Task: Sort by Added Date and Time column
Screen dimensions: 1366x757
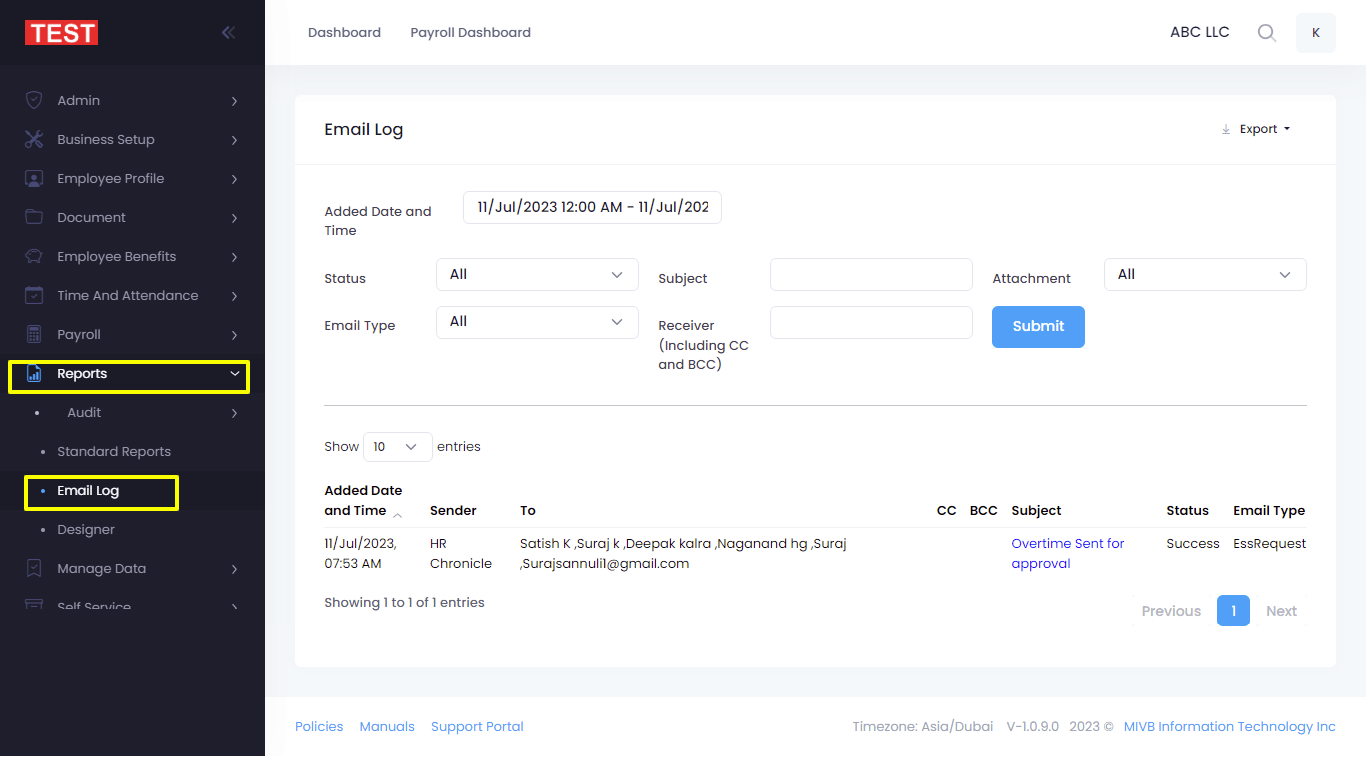Action: (x=364, y=500)
